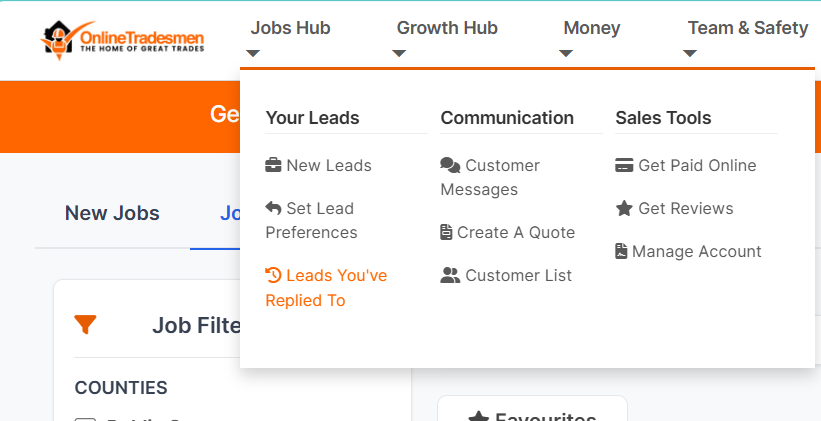Click the contract icon beside Manage Account
The width and height of the screenshot is (821, 421).
pos(621,251)
